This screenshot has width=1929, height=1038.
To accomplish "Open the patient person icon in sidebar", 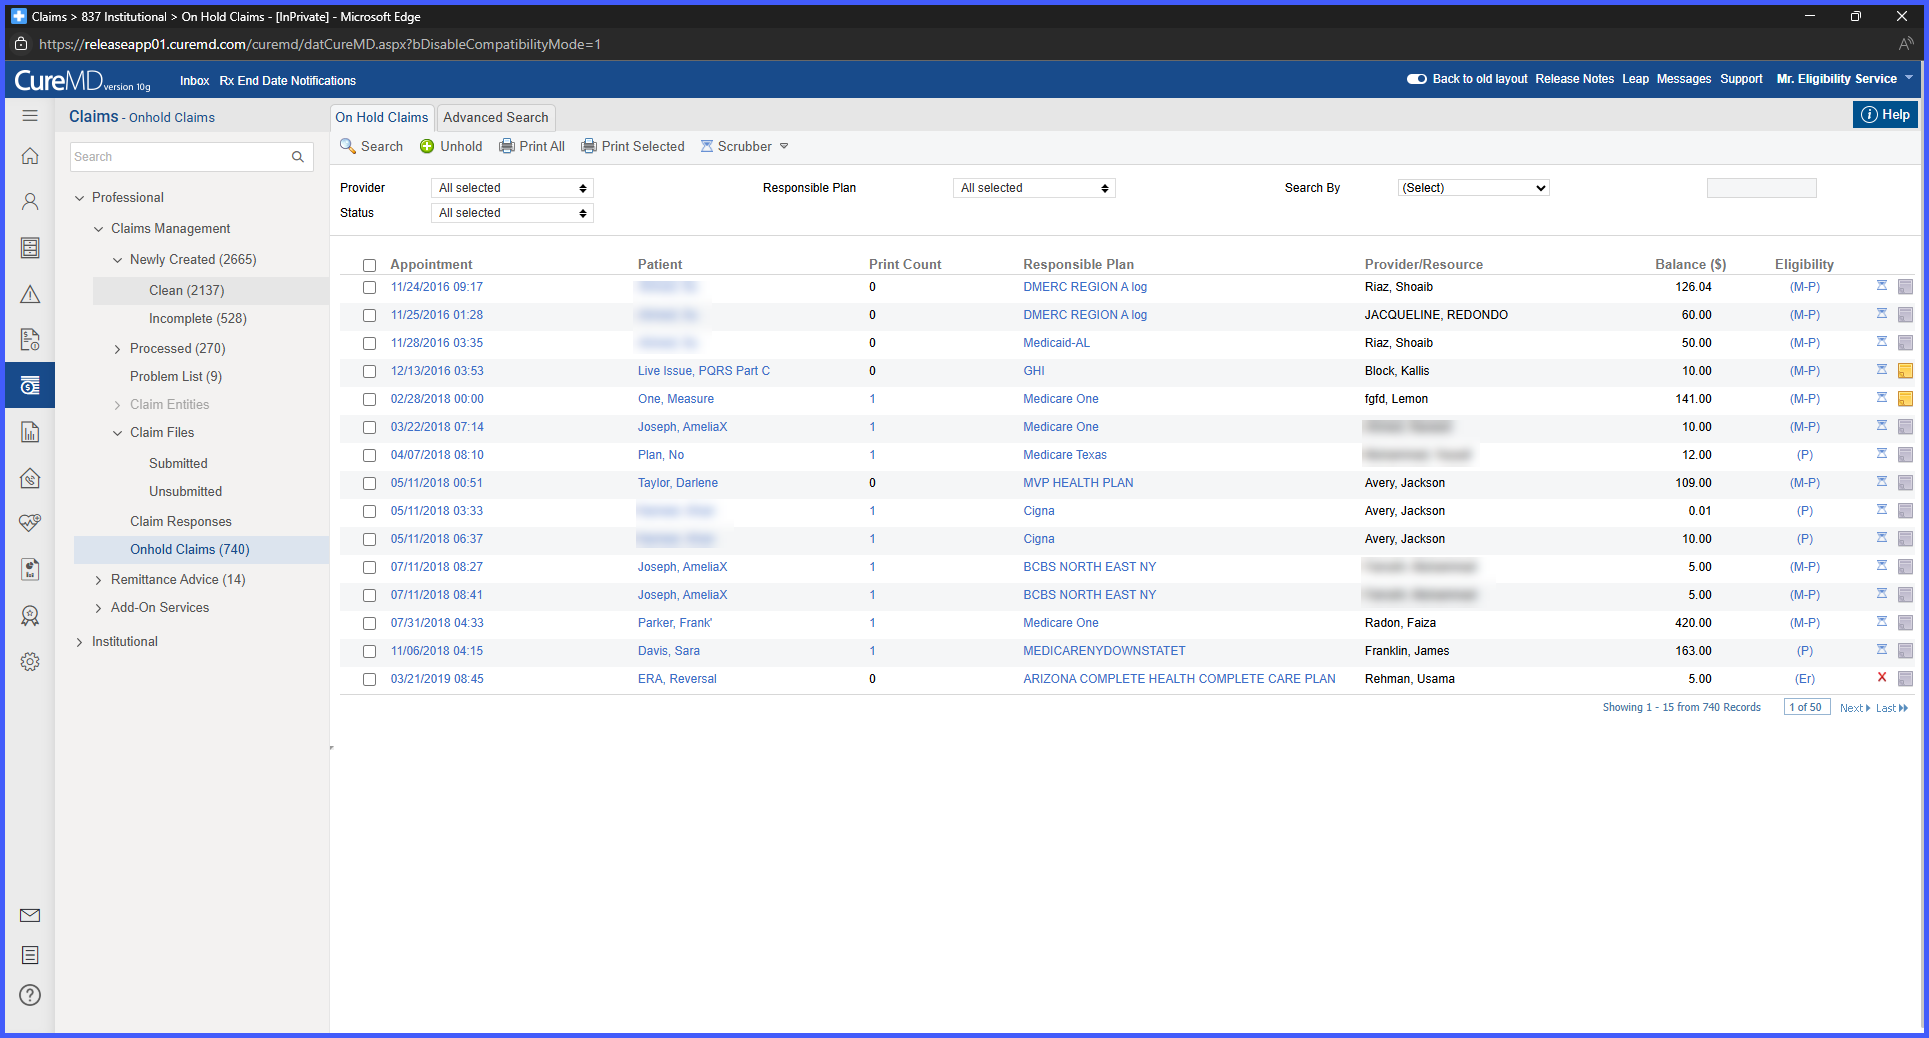I will coord(30,202).
